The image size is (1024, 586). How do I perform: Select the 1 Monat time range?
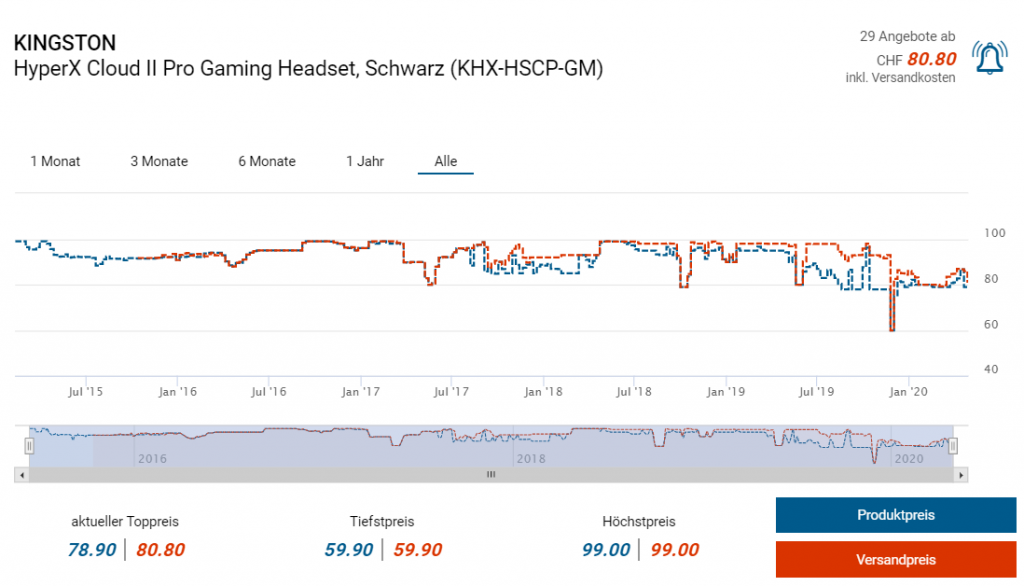56,161
